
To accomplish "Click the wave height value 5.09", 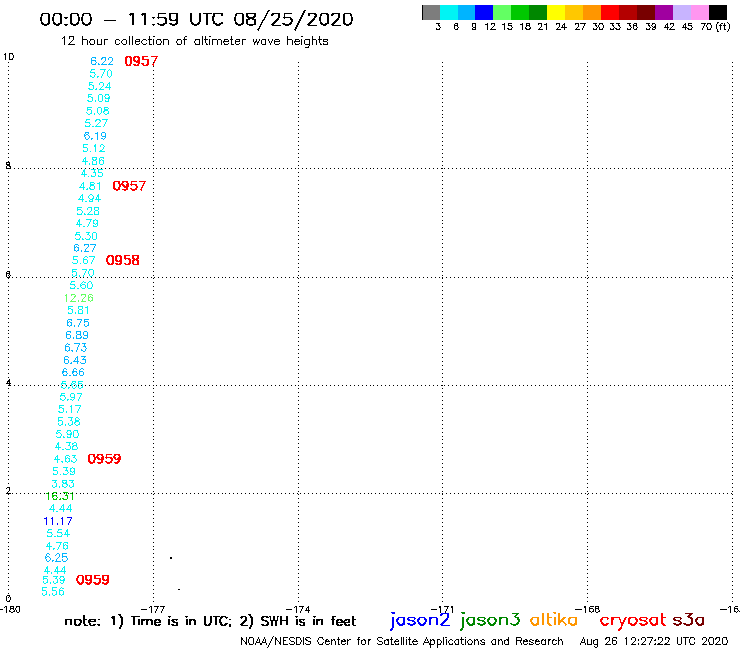I will [99, 98].
